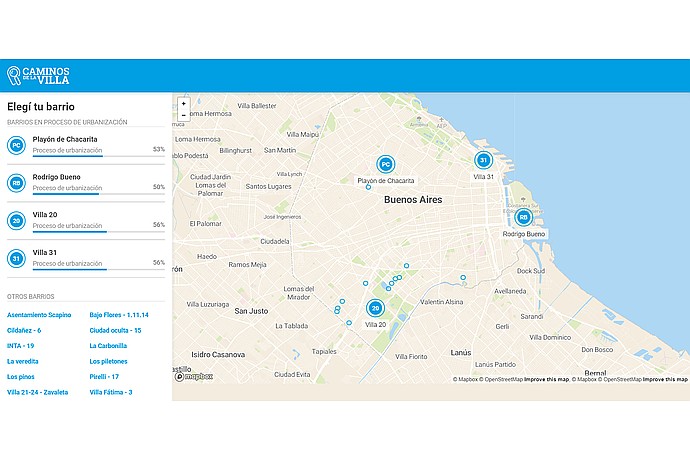Click the Mapbox logo on the map
Screen dimensions: 690x460
[194, 377]
